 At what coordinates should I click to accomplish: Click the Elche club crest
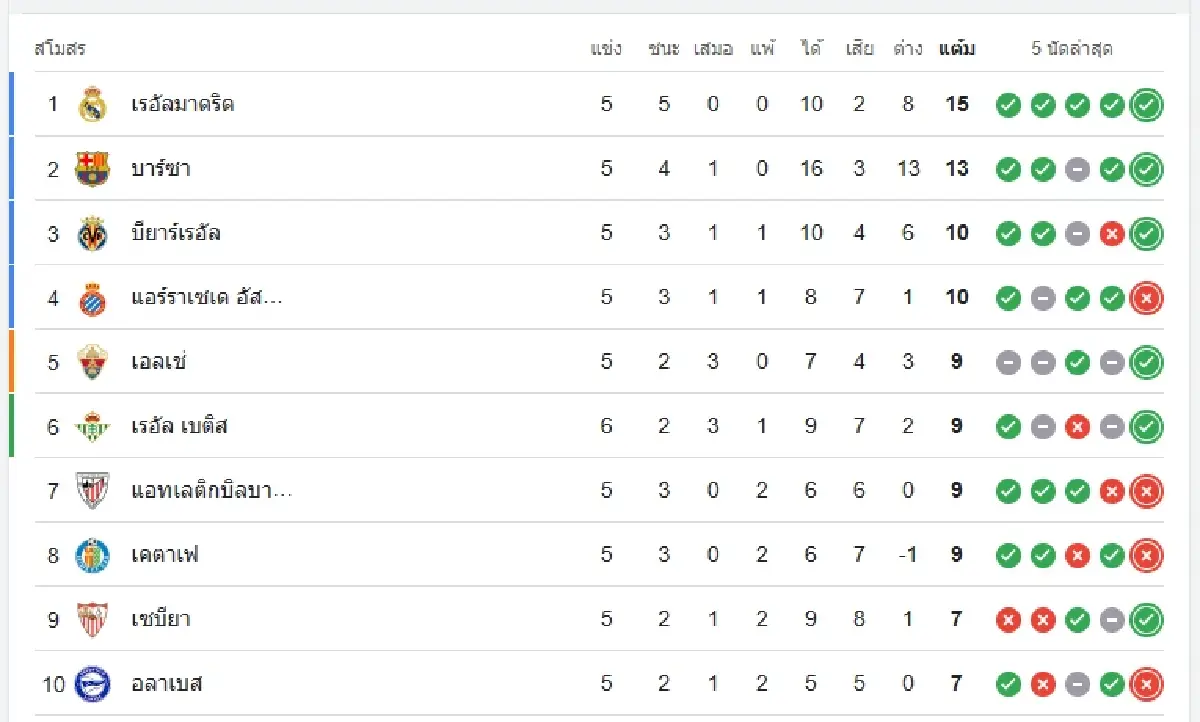[x=92, y=362]
